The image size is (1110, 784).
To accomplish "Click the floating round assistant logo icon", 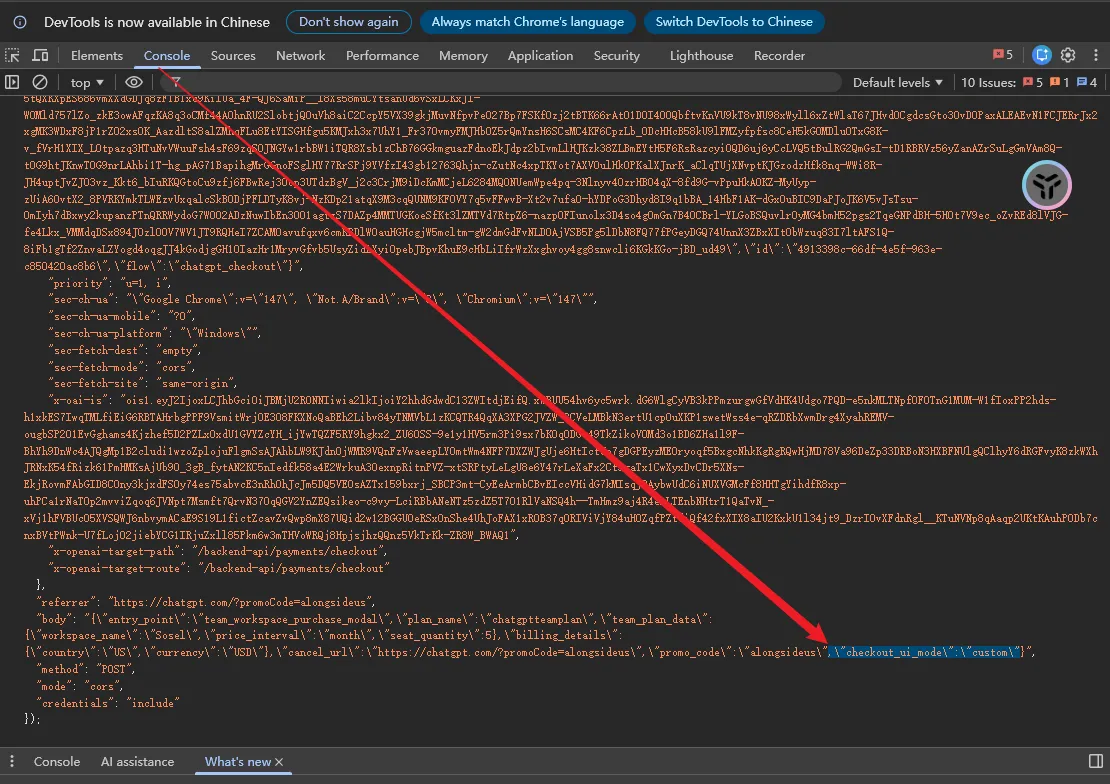I will [1046, 186].
